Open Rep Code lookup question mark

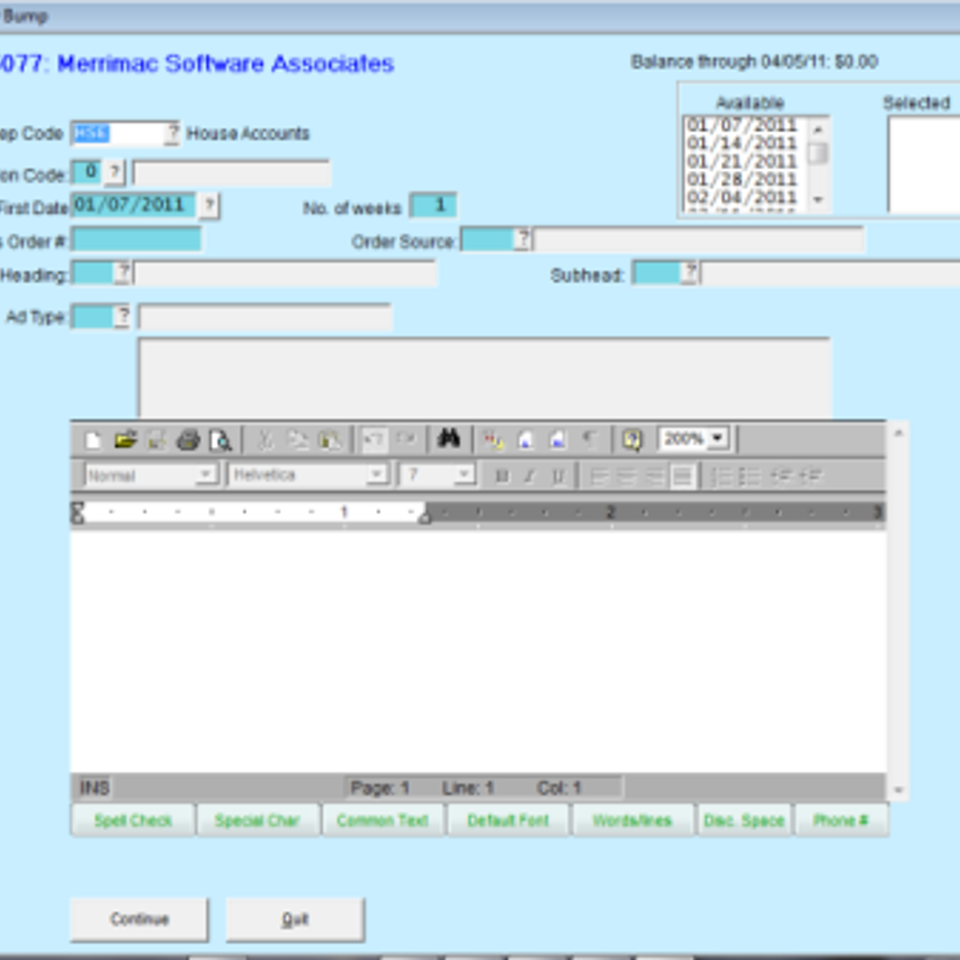click(173, 133)
